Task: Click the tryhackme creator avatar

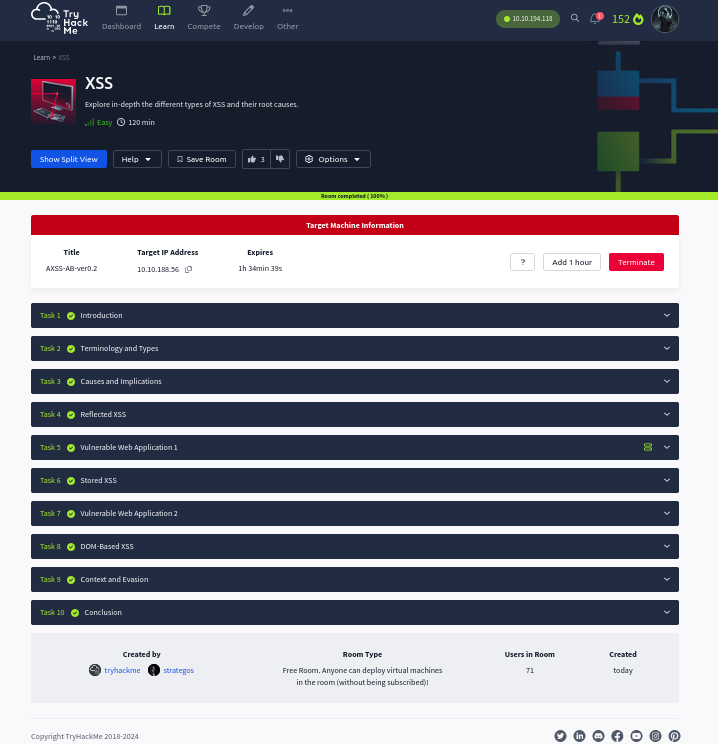Action: [95, 670]
